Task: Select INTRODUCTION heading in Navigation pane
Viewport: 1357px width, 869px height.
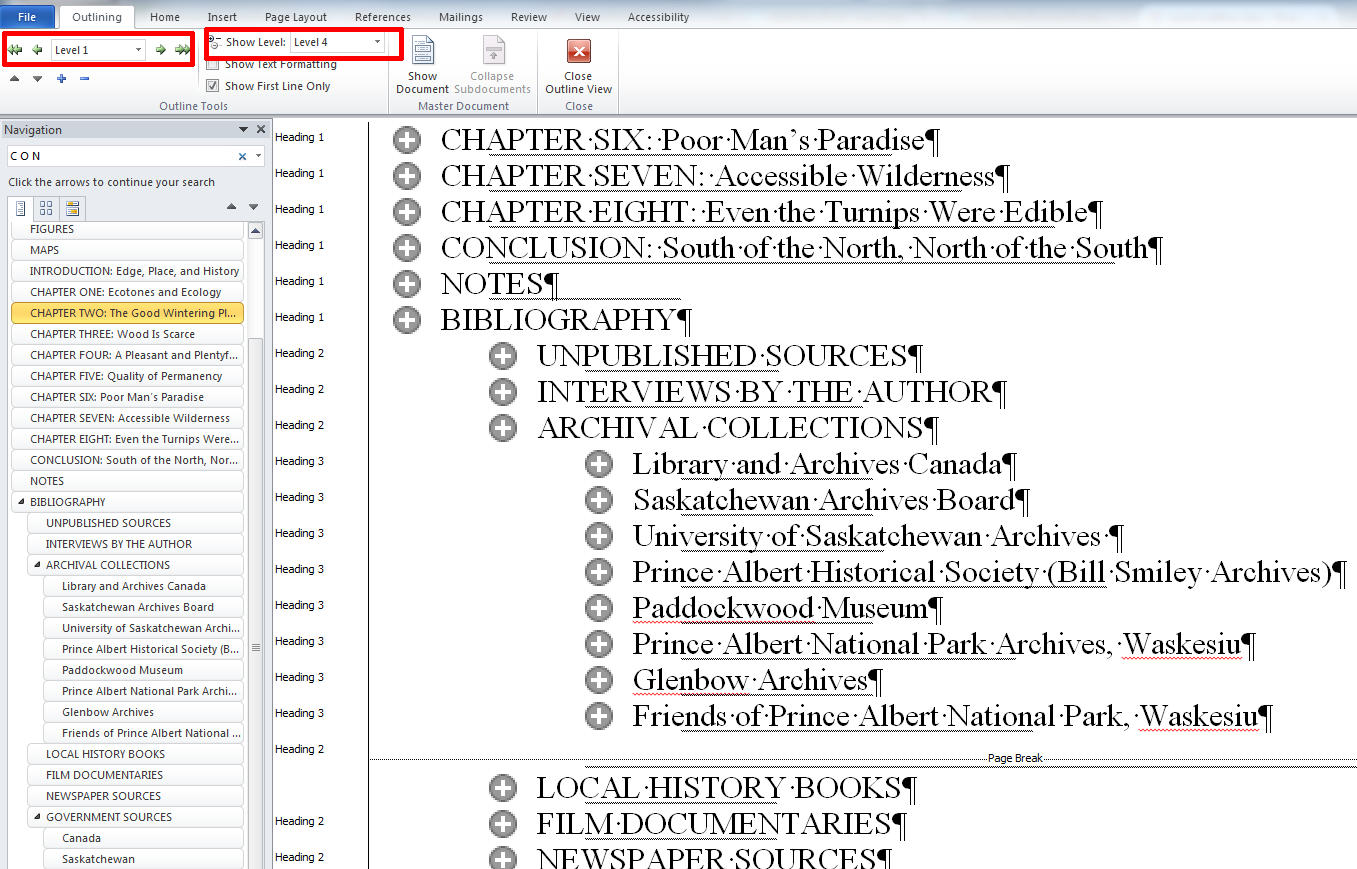Action: pos(128,271)
